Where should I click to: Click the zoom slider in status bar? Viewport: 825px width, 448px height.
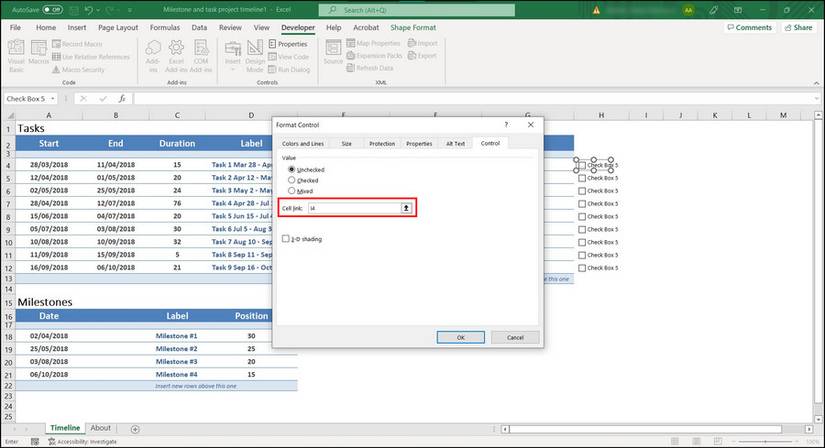tap(766, 441)
